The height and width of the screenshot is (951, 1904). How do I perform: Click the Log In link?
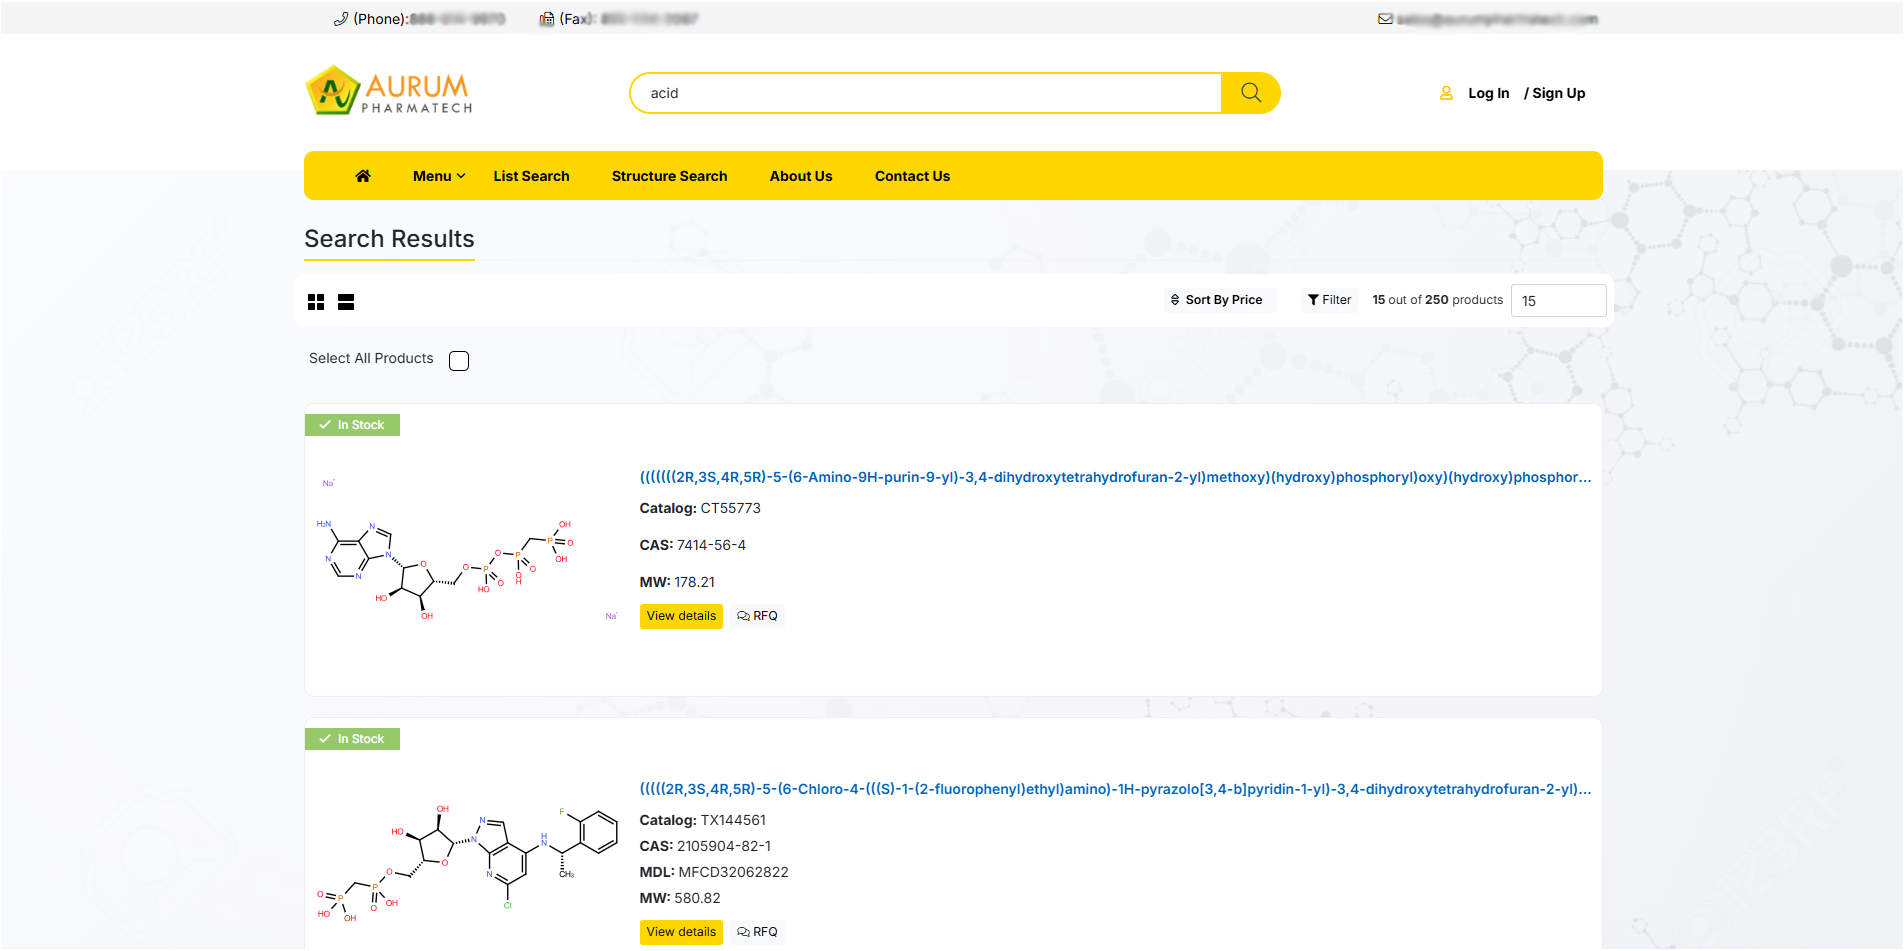pyautogui.click(x=1488, y=93)
